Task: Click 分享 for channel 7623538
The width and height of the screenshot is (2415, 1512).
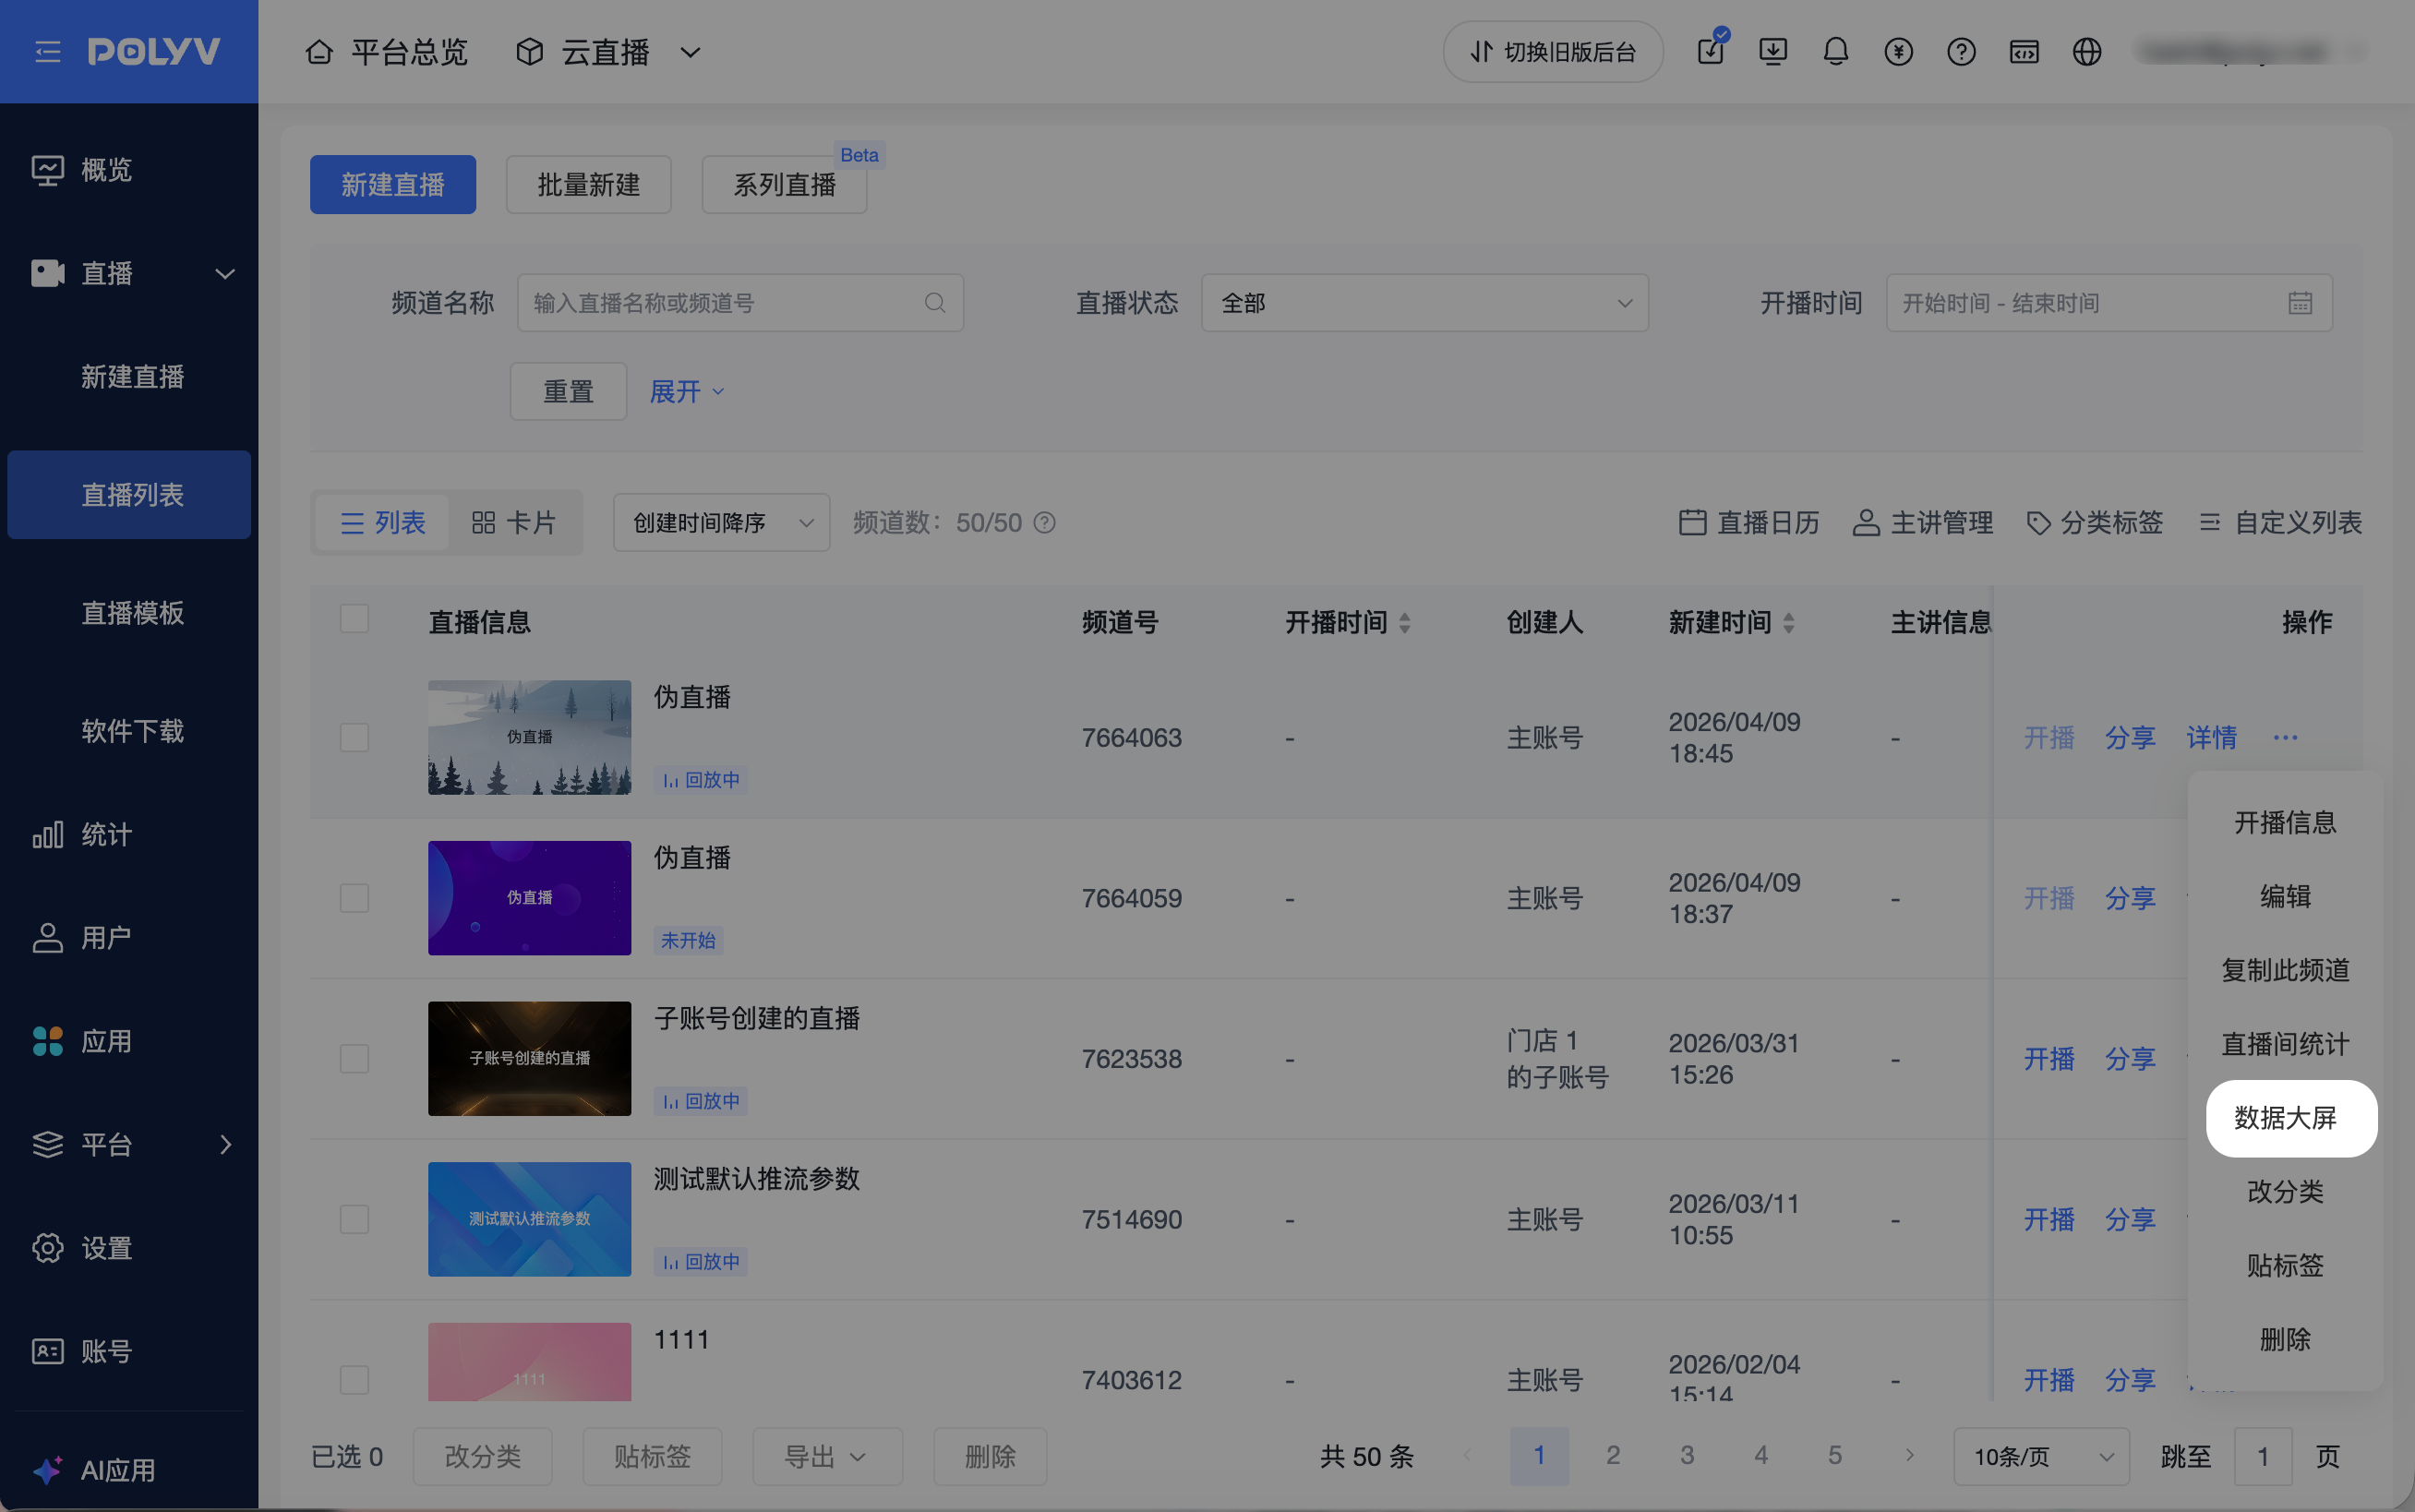Action: [2130, 1059]
